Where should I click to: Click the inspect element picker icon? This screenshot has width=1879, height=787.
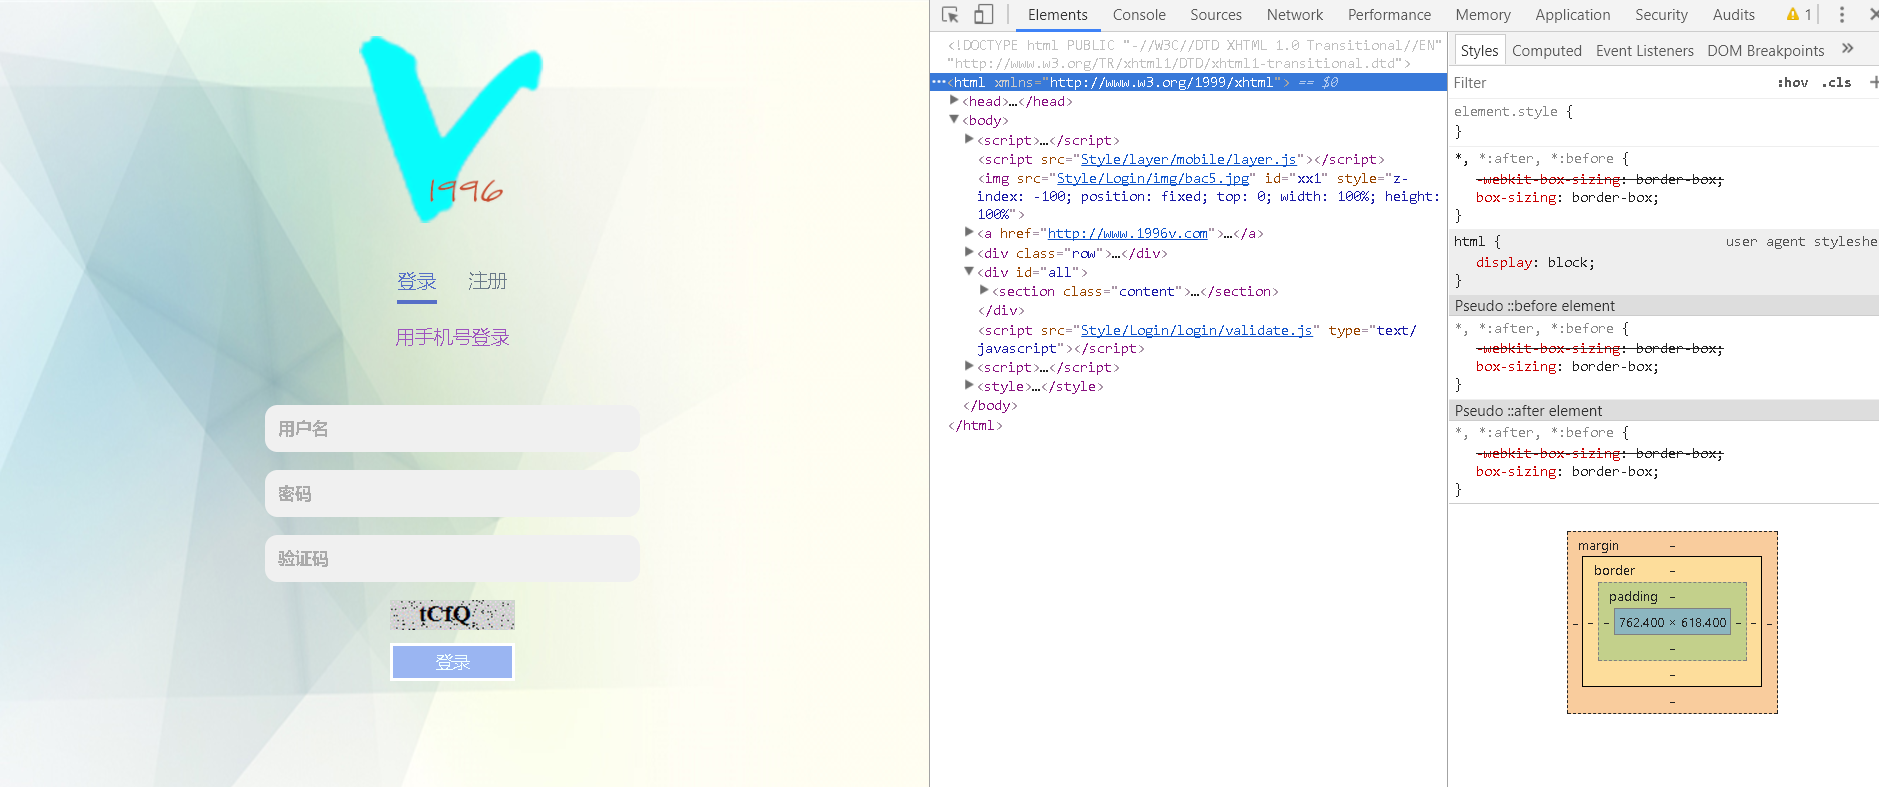point(950,15)
